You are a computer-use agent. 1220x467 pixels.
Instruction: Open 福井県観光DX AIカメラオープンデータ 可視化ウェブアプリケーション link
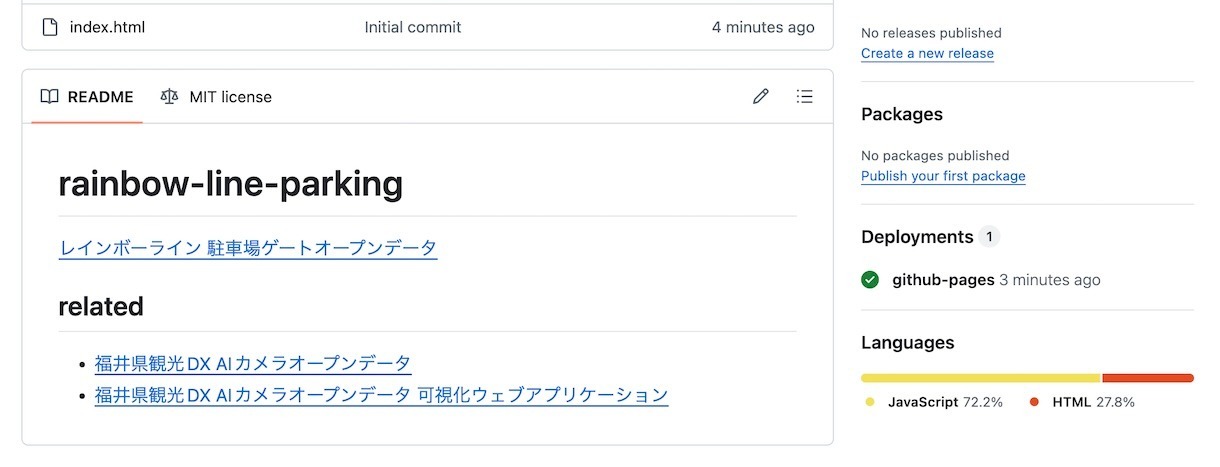coord(381,395)
